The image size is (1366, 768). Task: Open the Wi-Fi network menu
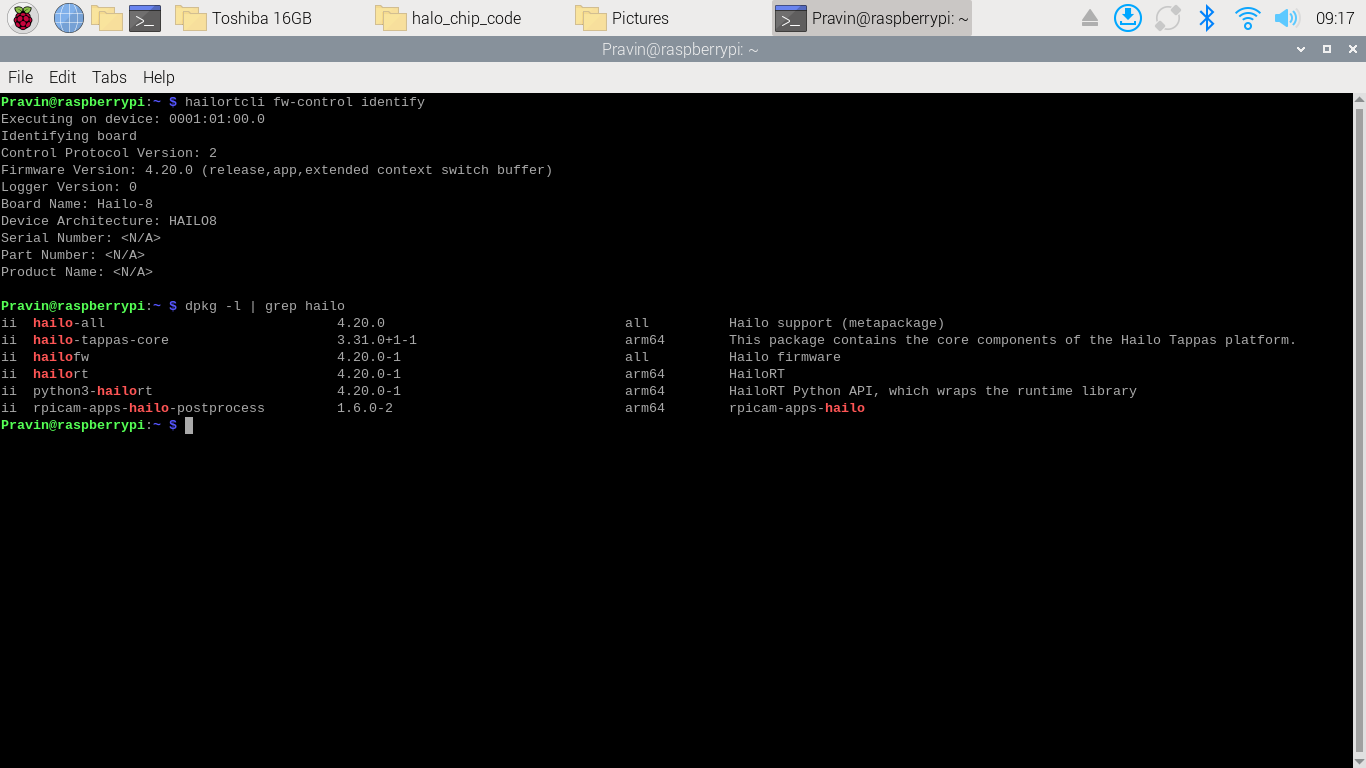[x=1247, y=18]
